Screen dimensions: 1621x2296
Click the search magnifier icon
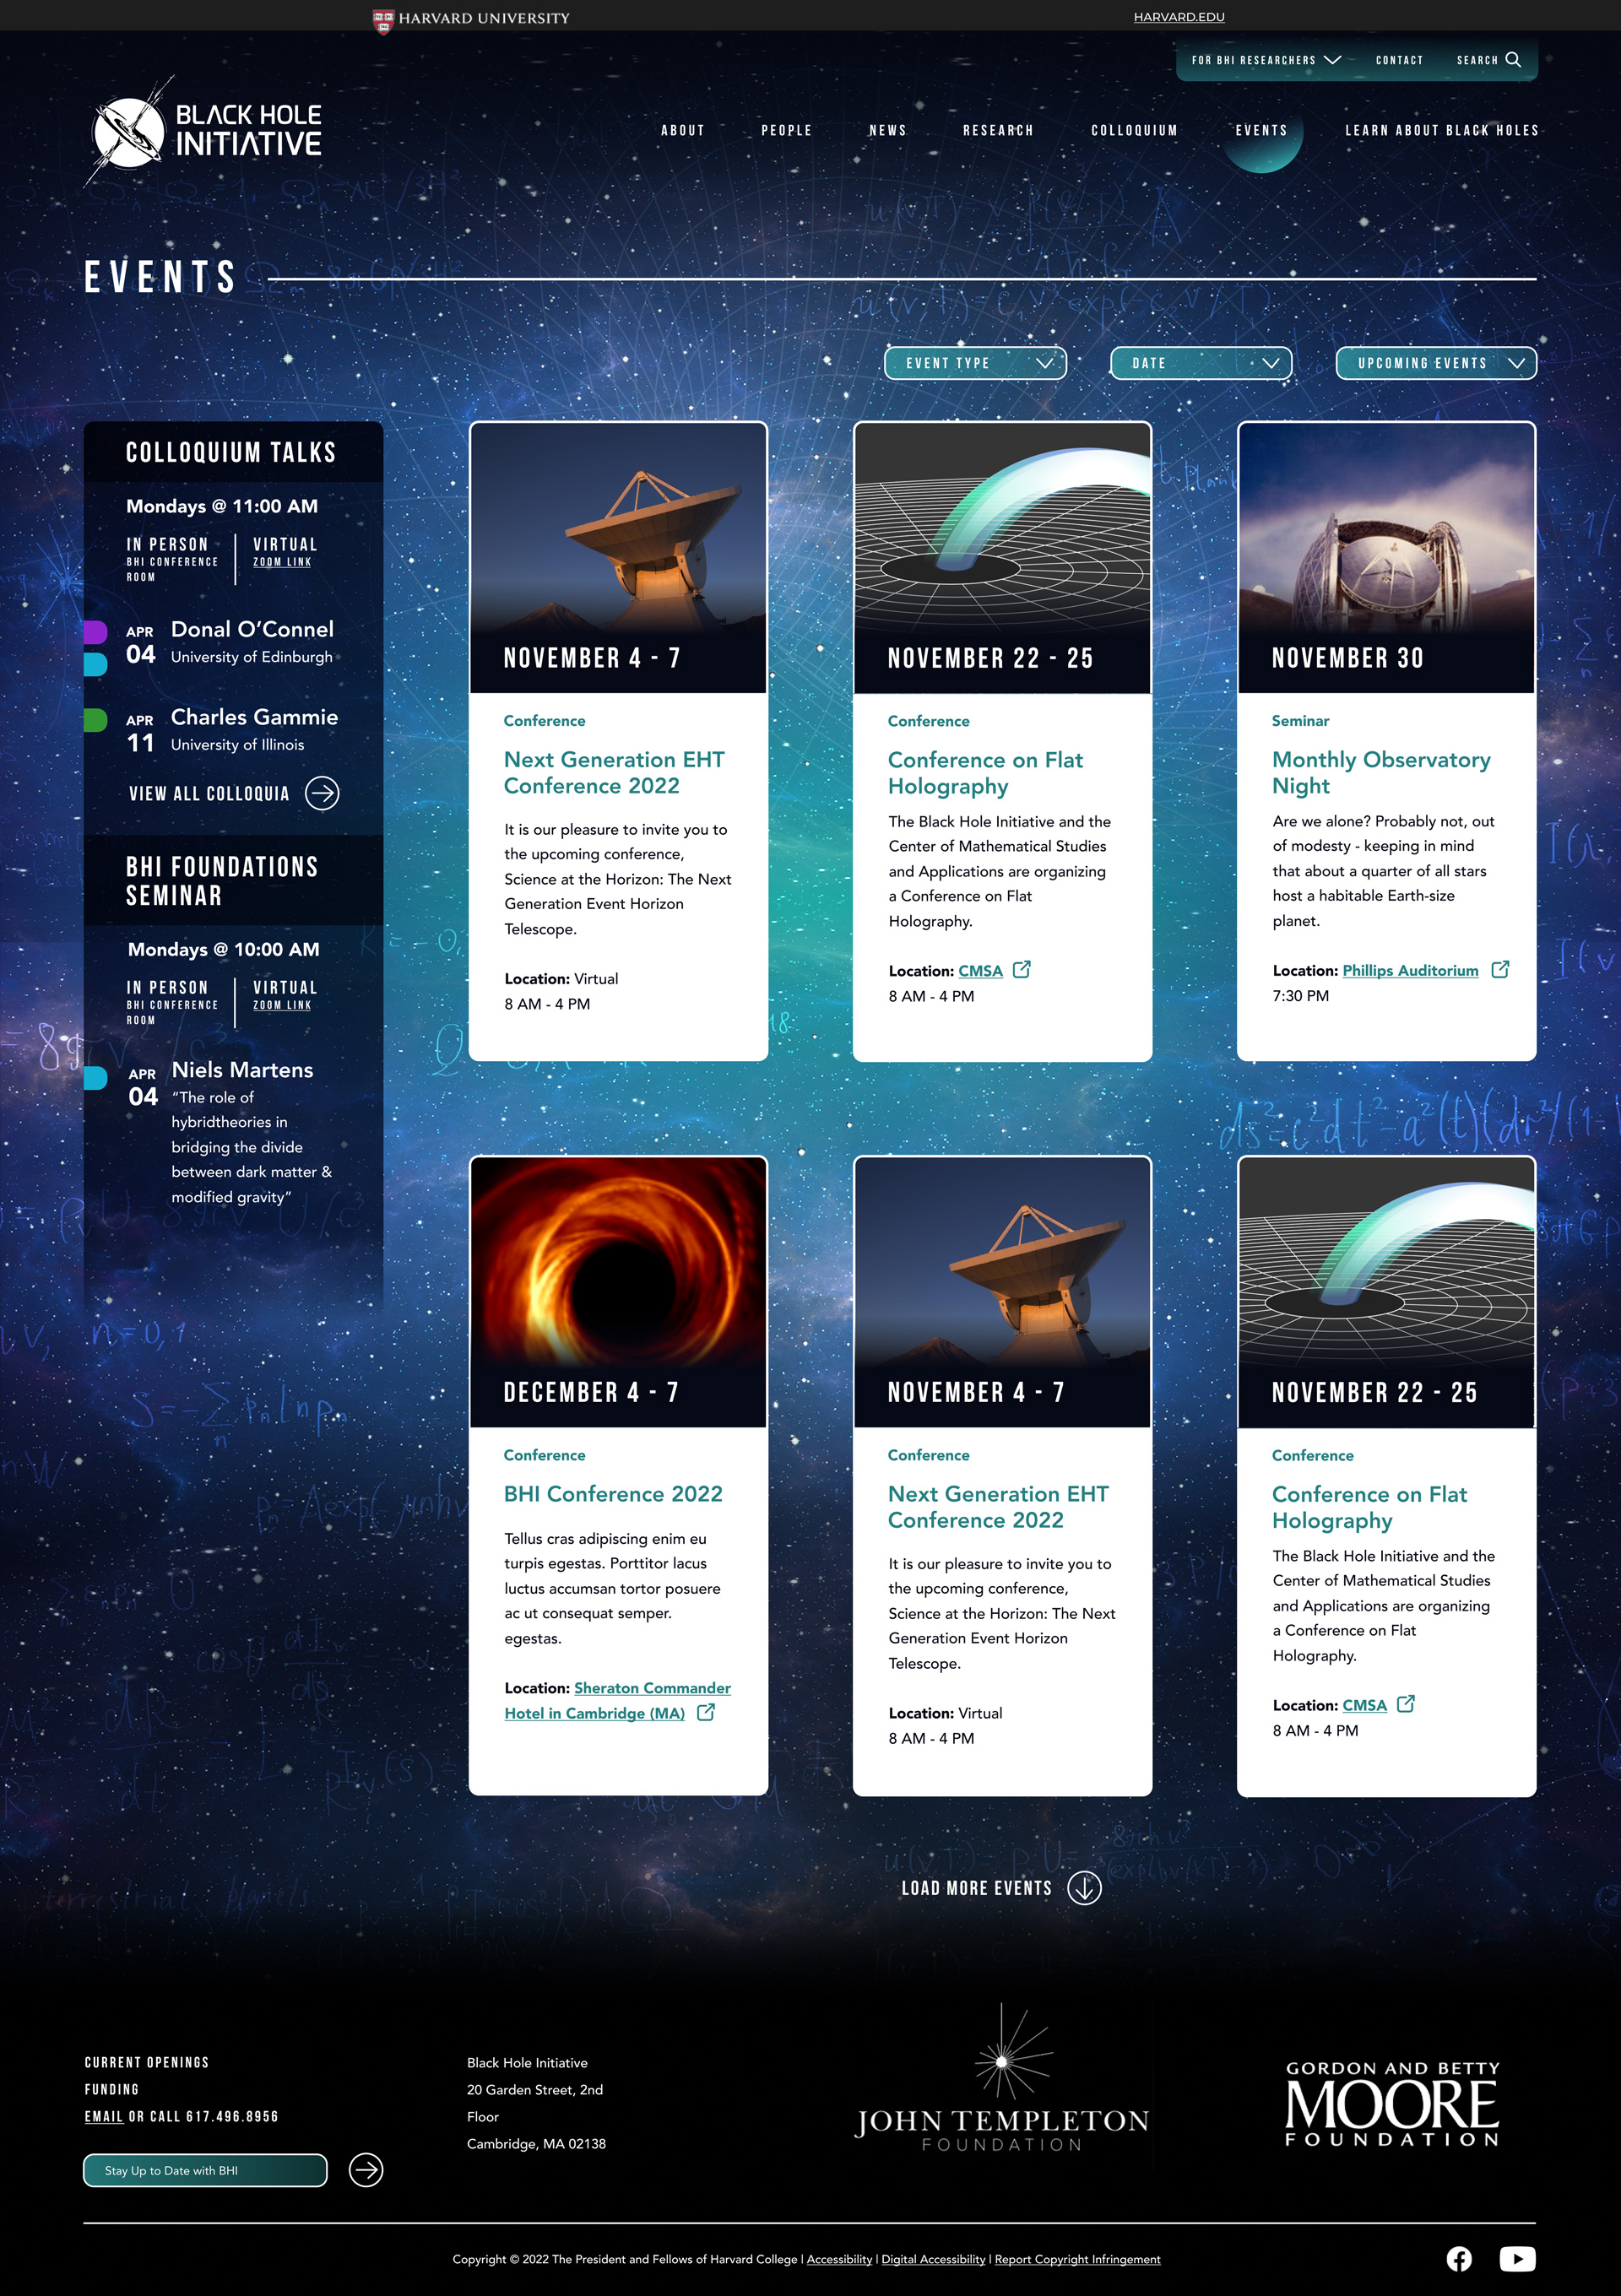[1513, 60]
